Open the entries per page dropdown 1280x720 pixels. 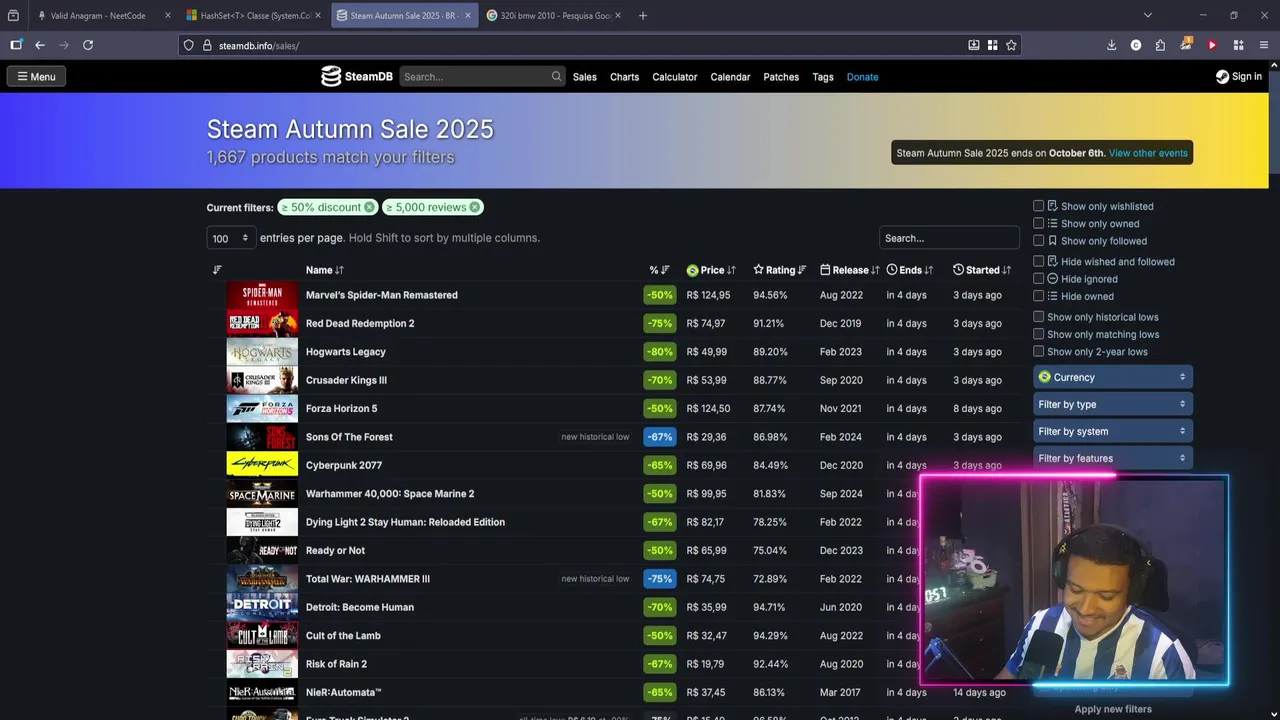(231, 238)
